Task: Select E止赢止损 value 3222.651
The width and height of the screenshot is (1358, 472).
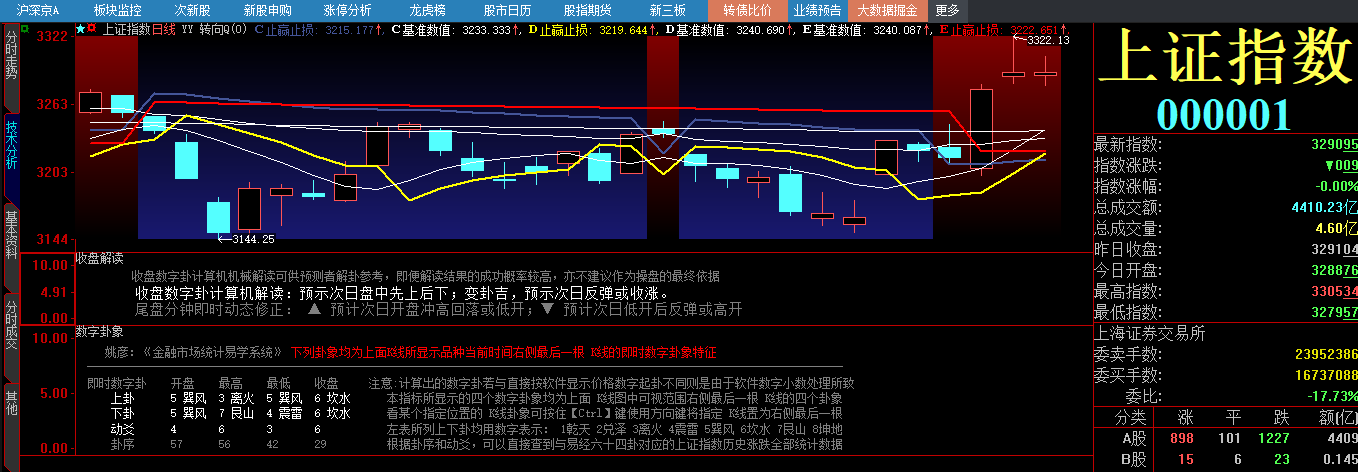Action: coord(1035,30)
